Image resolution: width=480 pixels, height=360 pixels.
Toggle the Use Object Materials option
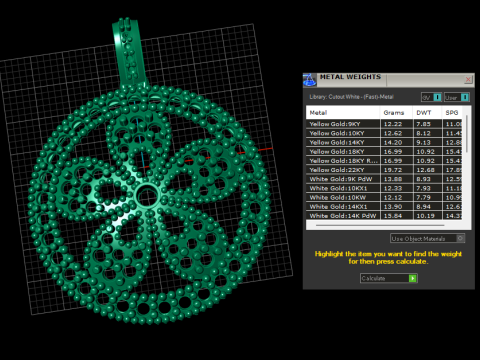pos(428,238)
